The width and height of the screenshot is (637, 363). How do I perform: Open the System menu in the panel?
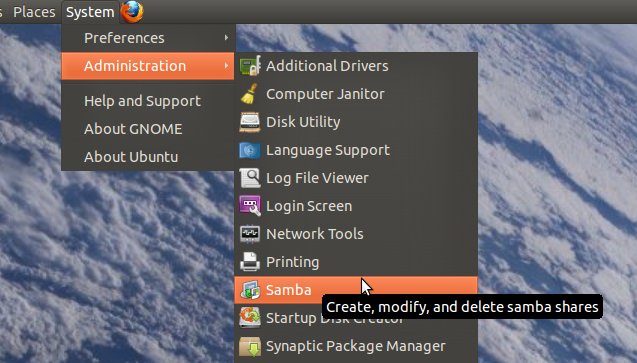(x=90, y=12)
